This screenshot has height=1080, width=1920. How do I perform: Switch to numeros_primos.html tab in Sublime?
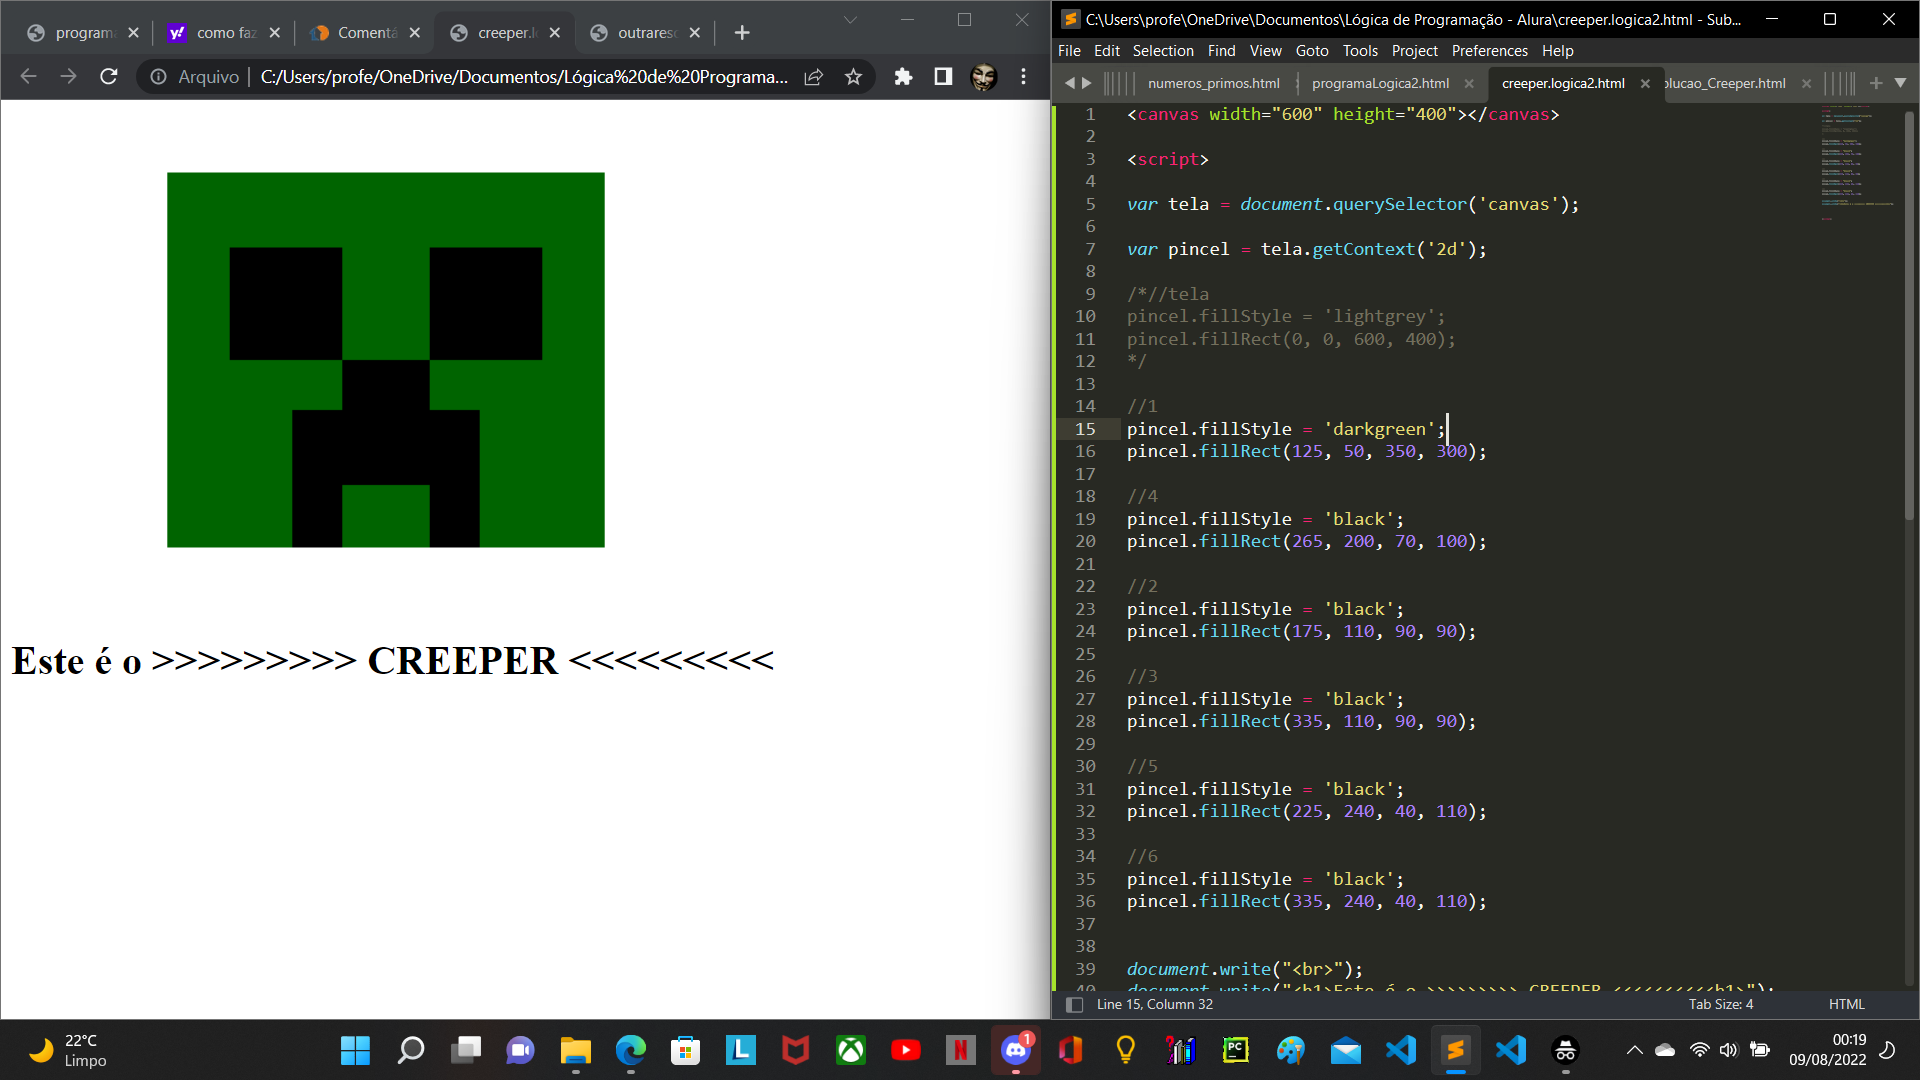(1213, 83)
